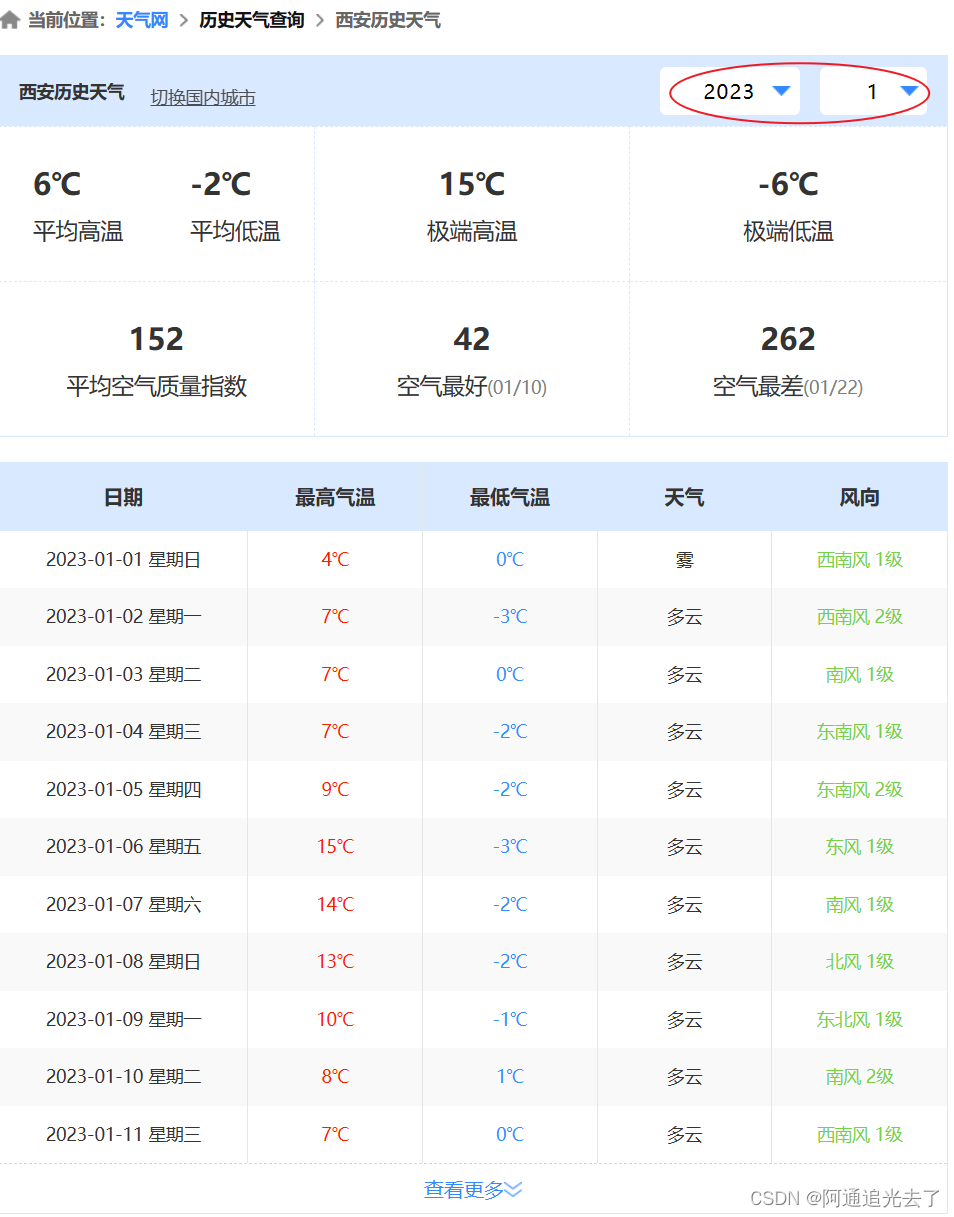Click the 日期 column header
This screenshot has height=1217, width=954.
point(123,497)
